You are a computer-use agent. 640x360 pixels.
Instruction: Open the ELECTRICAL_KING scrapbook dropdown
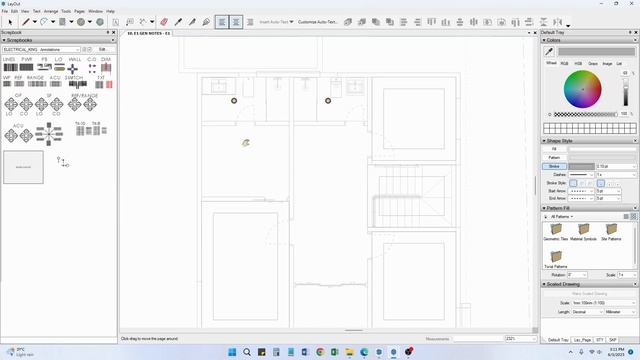[x=42, y=49]
